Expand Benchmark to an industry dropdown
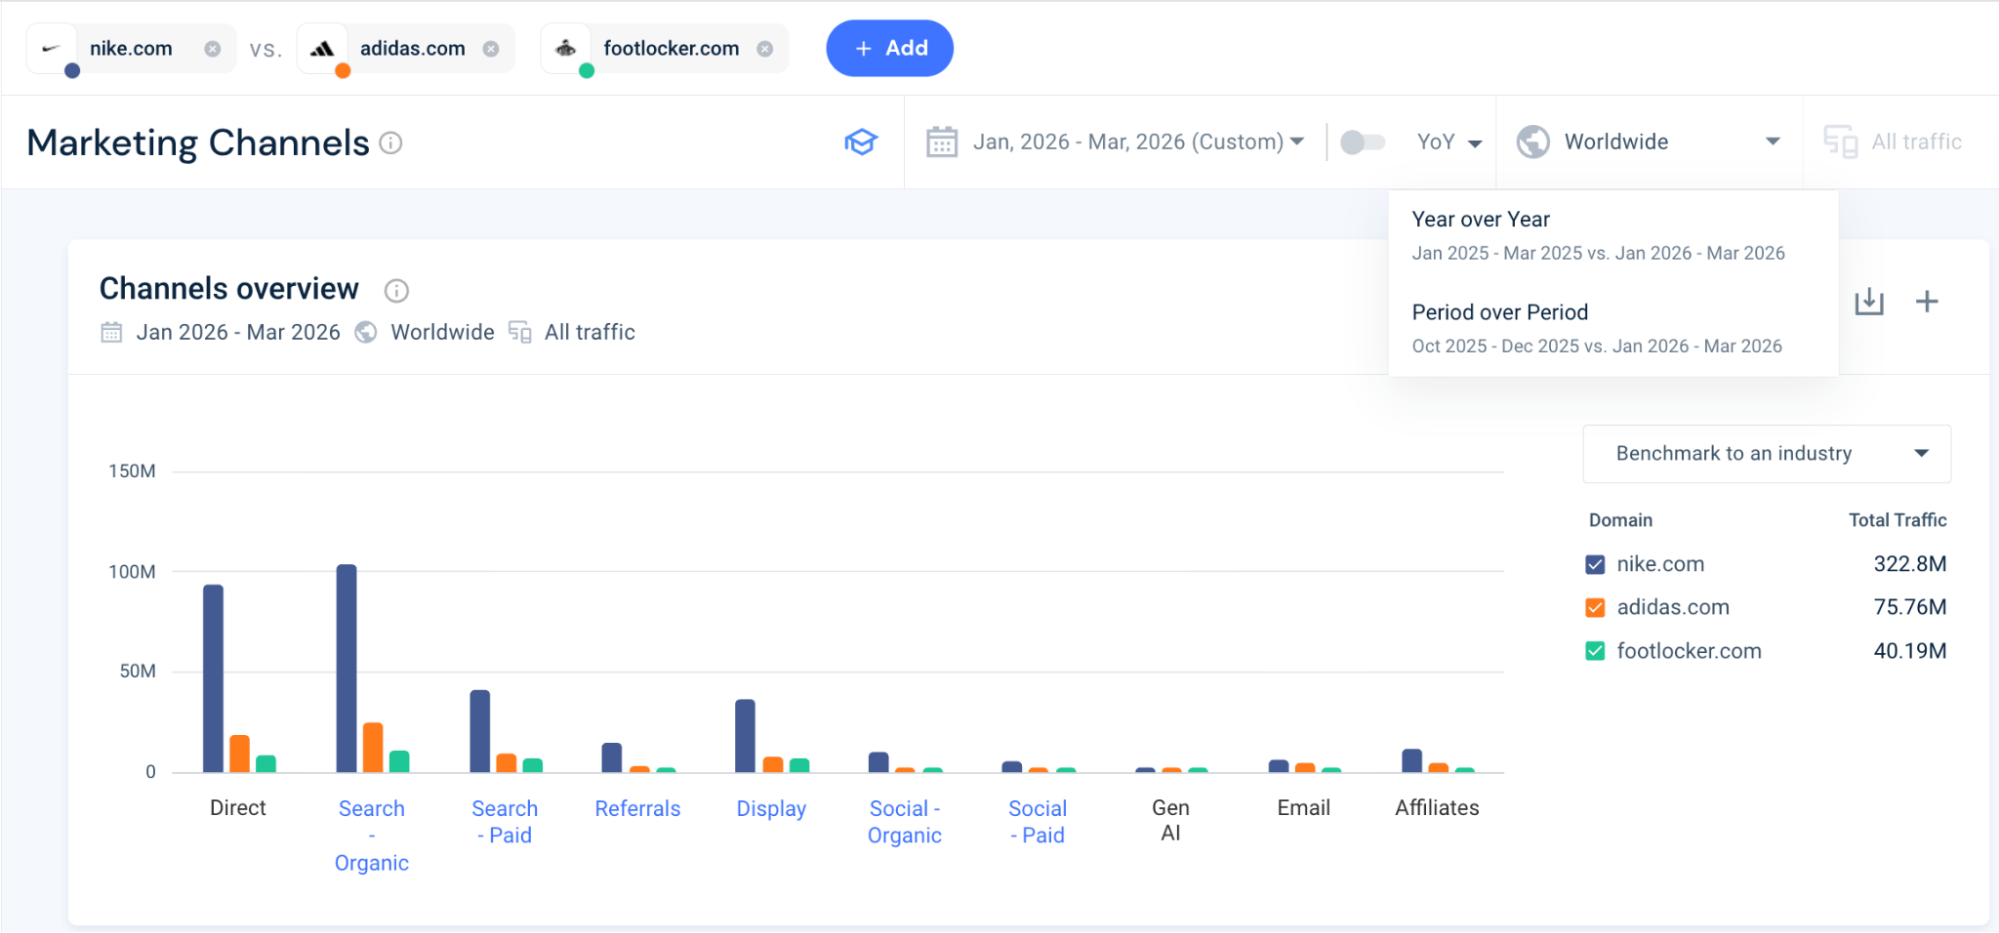 coord(1767,454)
